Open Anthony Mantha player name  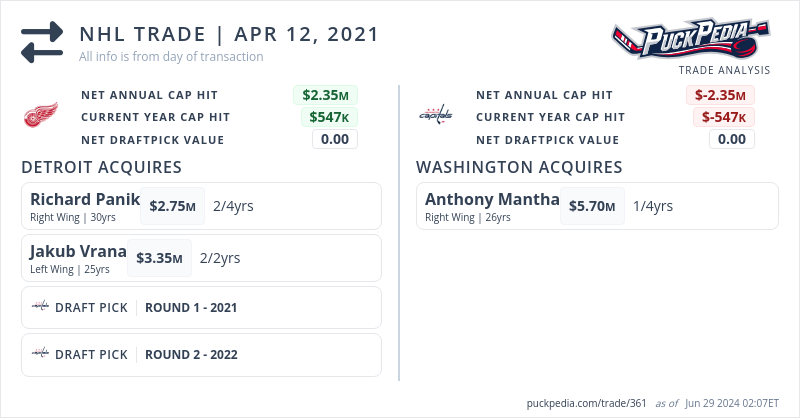tap(491, 199)
